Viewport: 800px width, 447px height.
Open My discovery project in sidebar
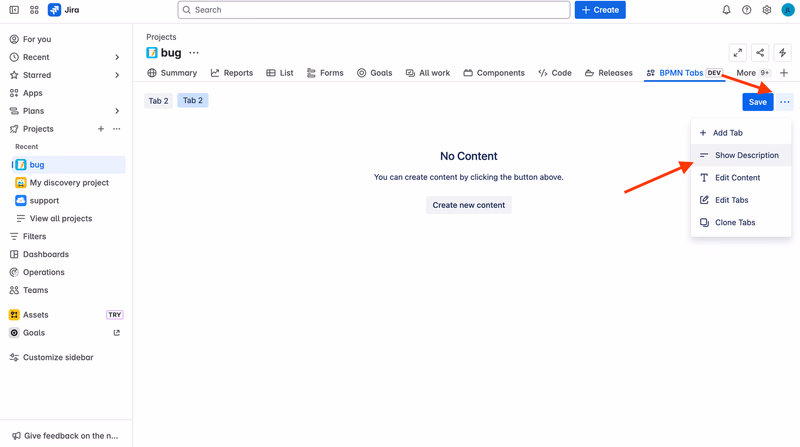point(68,183)
